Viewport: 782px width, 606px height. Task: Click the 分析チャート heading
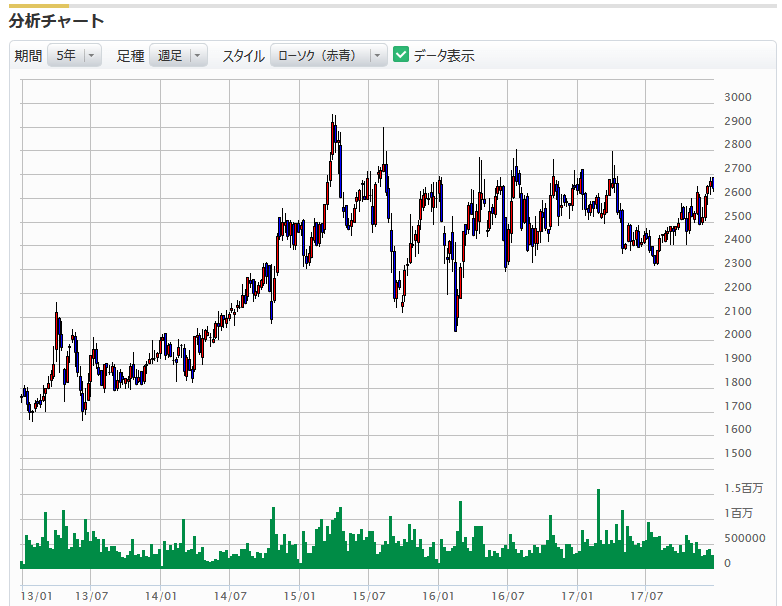57,20
